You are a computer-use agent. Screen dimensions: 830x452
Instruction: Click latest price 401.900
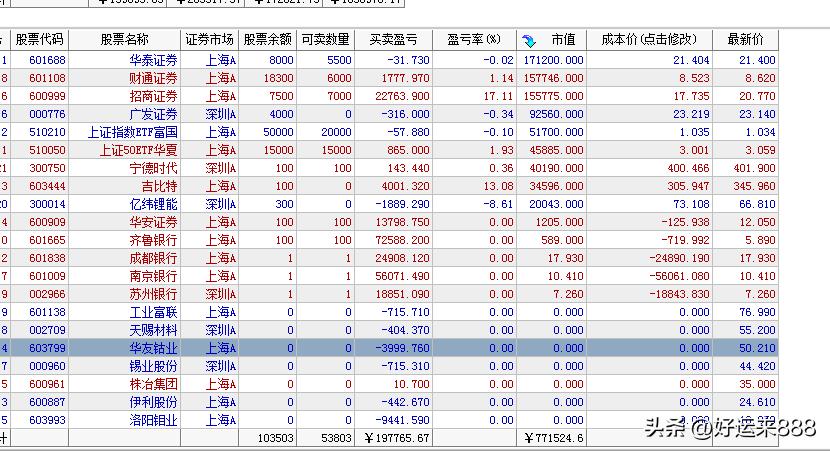(754, 168)
